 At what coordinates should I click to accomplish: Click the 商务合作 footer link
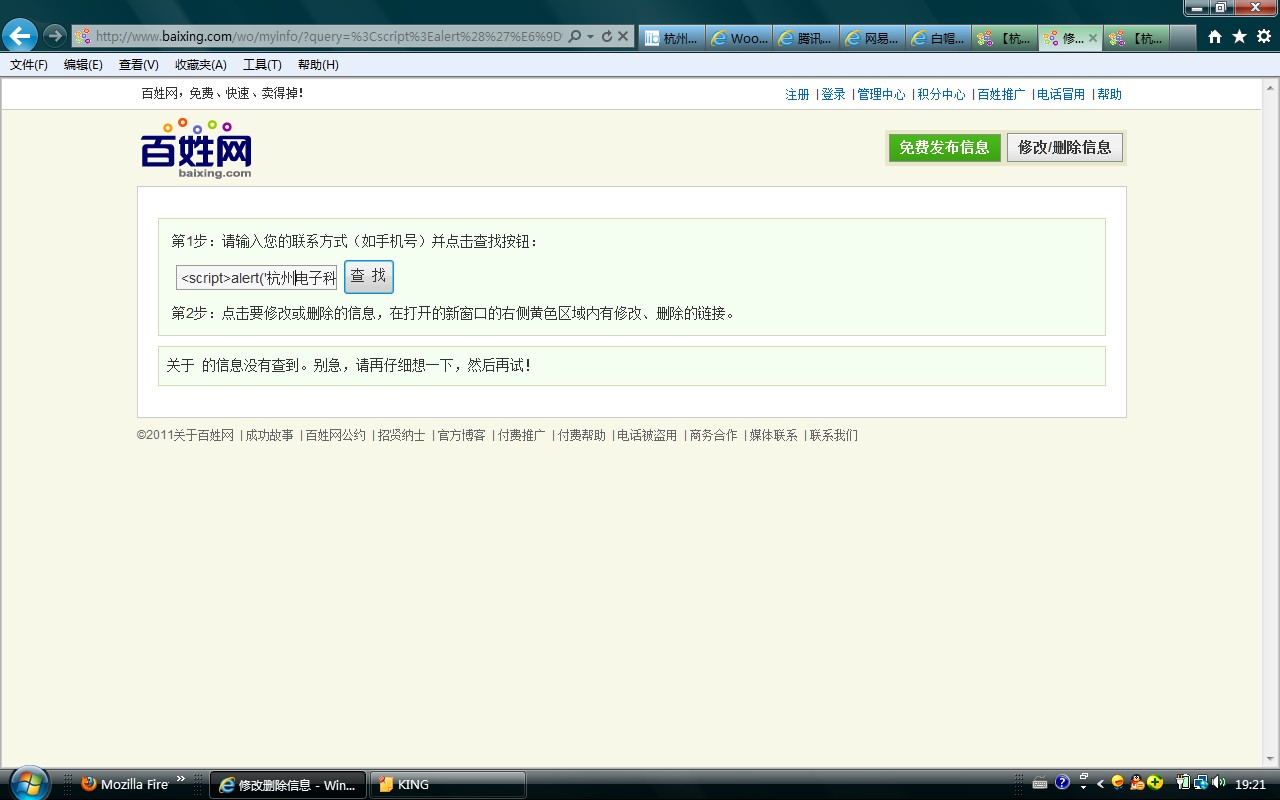pos(713,435)
